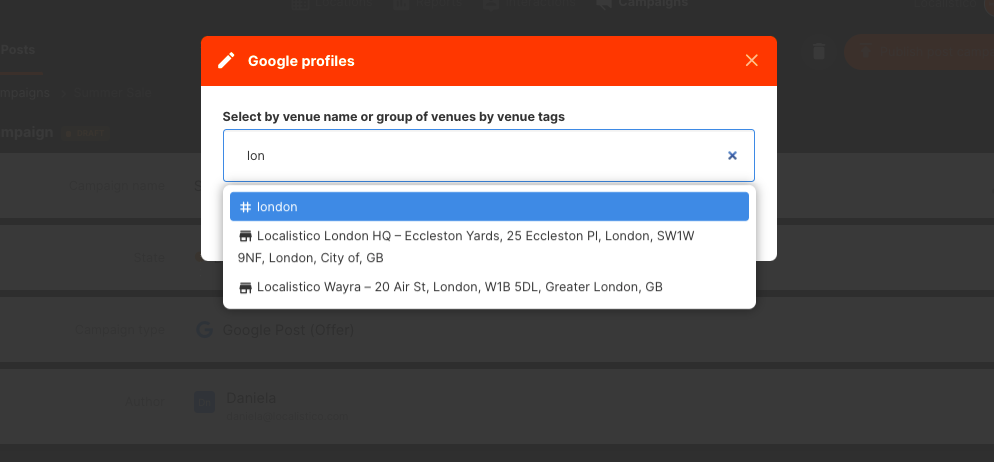
Task: Click the Summer Sale breadcrumb
Action: 112,93
